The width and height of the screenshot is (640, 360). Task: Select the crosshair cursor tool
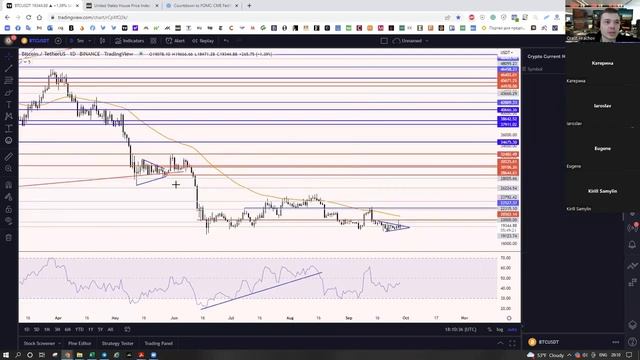(x=9, y=56)
